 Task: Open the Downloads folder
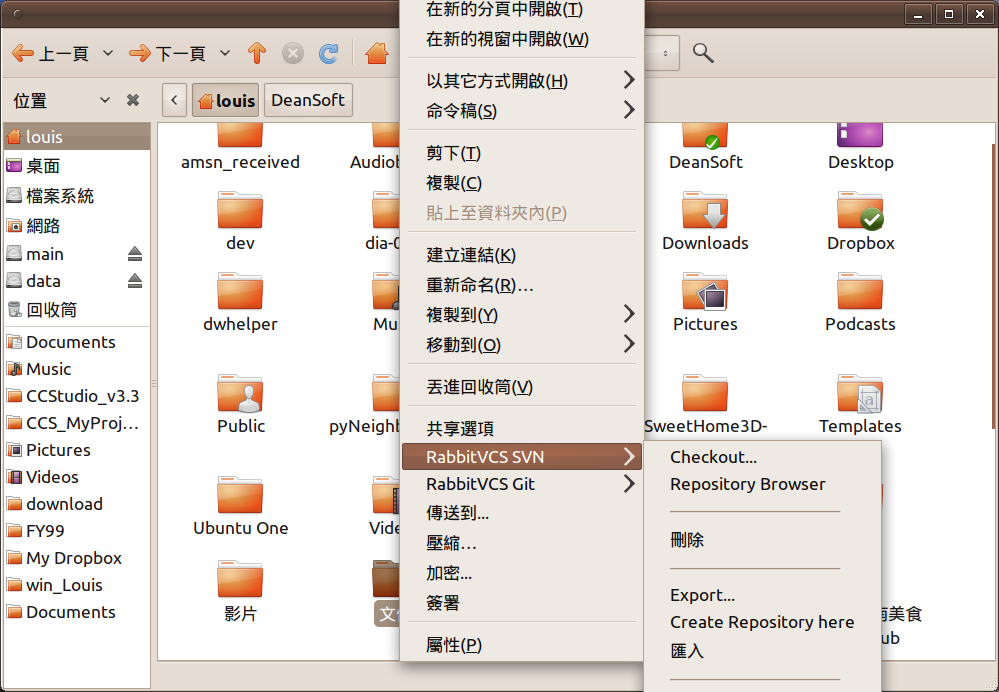pyautogui.click(x=705, y=220)
